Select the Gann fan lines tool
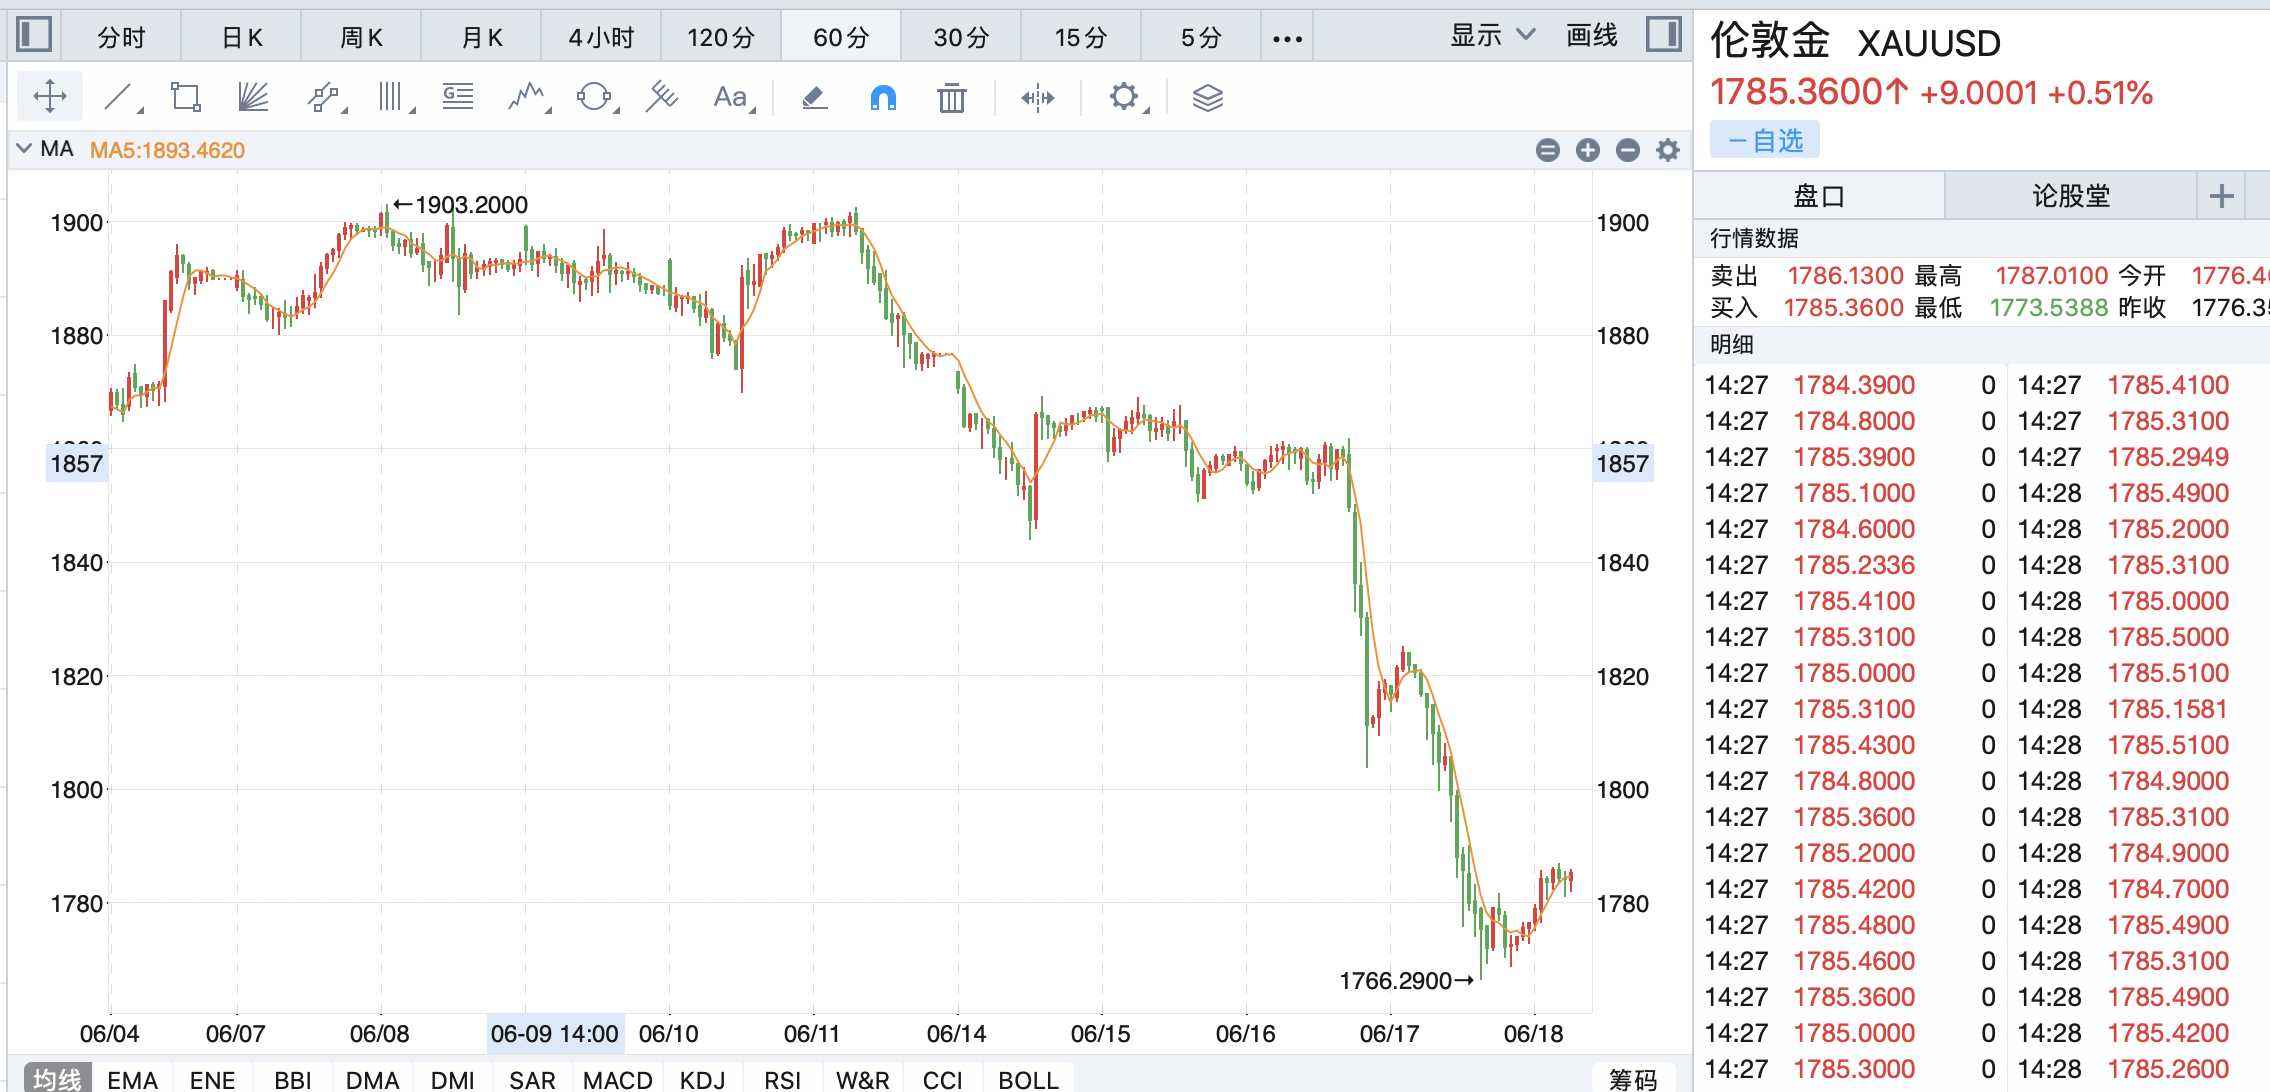The height and width of the screenshot is (1092, 2270). point(253,97)
